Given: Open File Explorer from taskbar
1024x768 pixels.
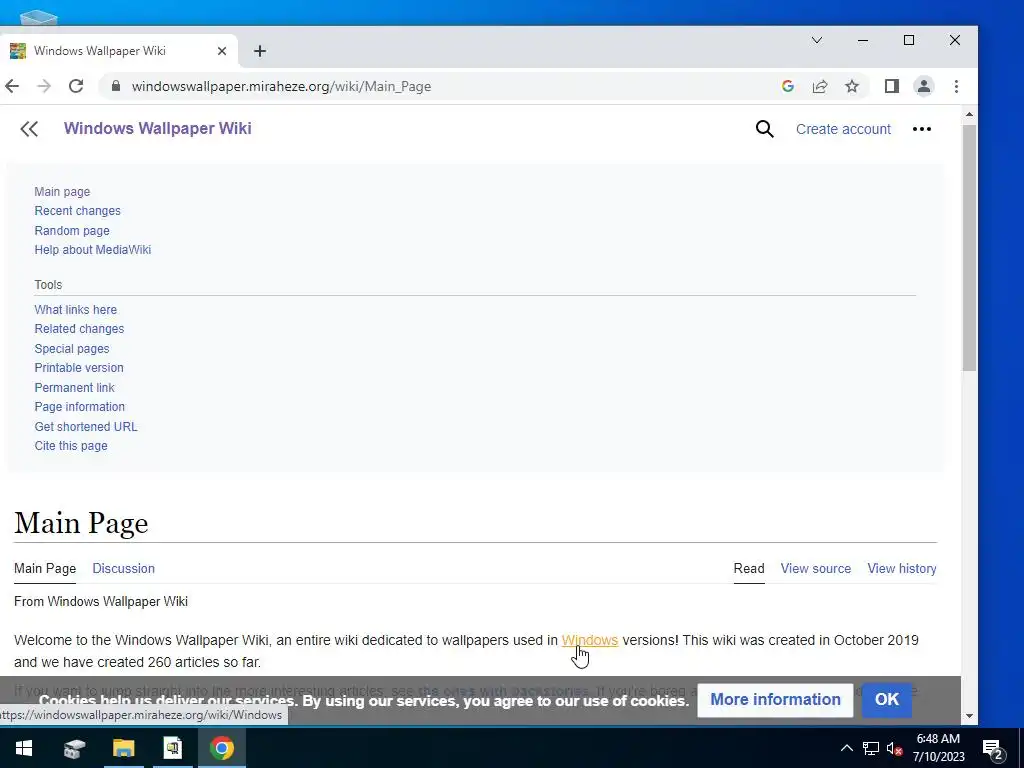Looking at the screenshot, I should 123,748.
